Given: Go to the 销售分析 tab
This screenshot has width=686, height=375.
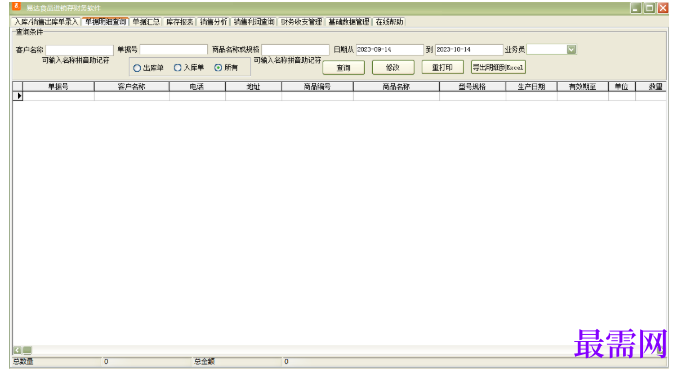Looking at the screenshot, I should pos(213,21).
